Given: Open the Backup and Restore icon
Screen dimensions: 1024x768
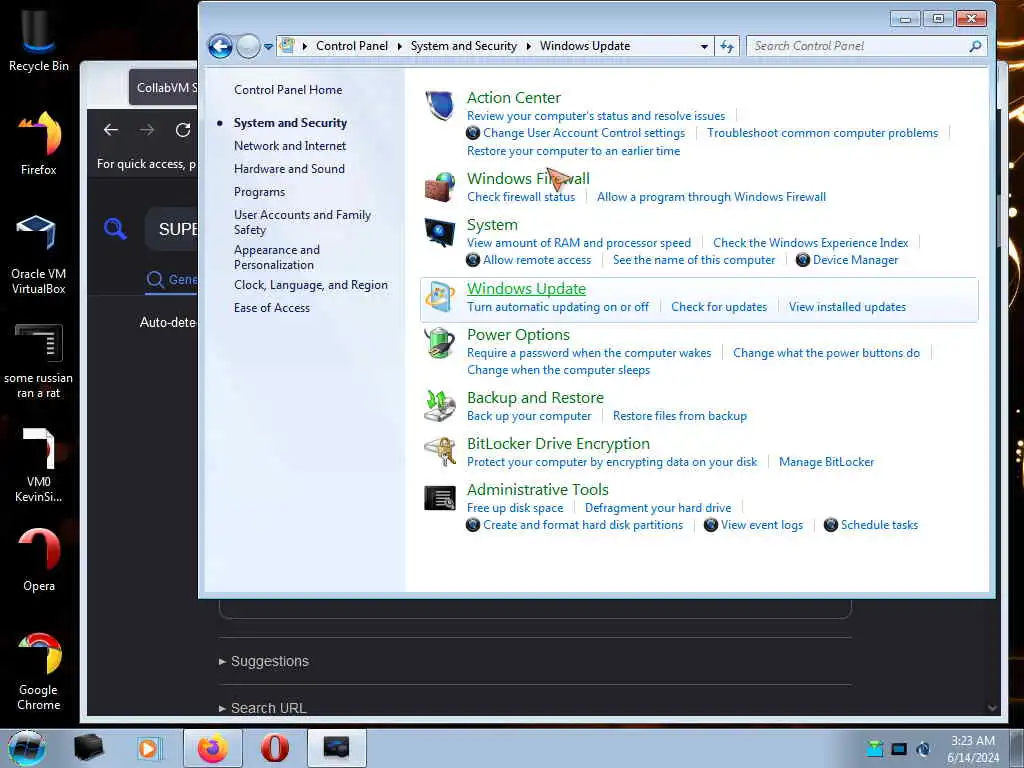Looking at the screenshot, I should (x=440, y=406).
